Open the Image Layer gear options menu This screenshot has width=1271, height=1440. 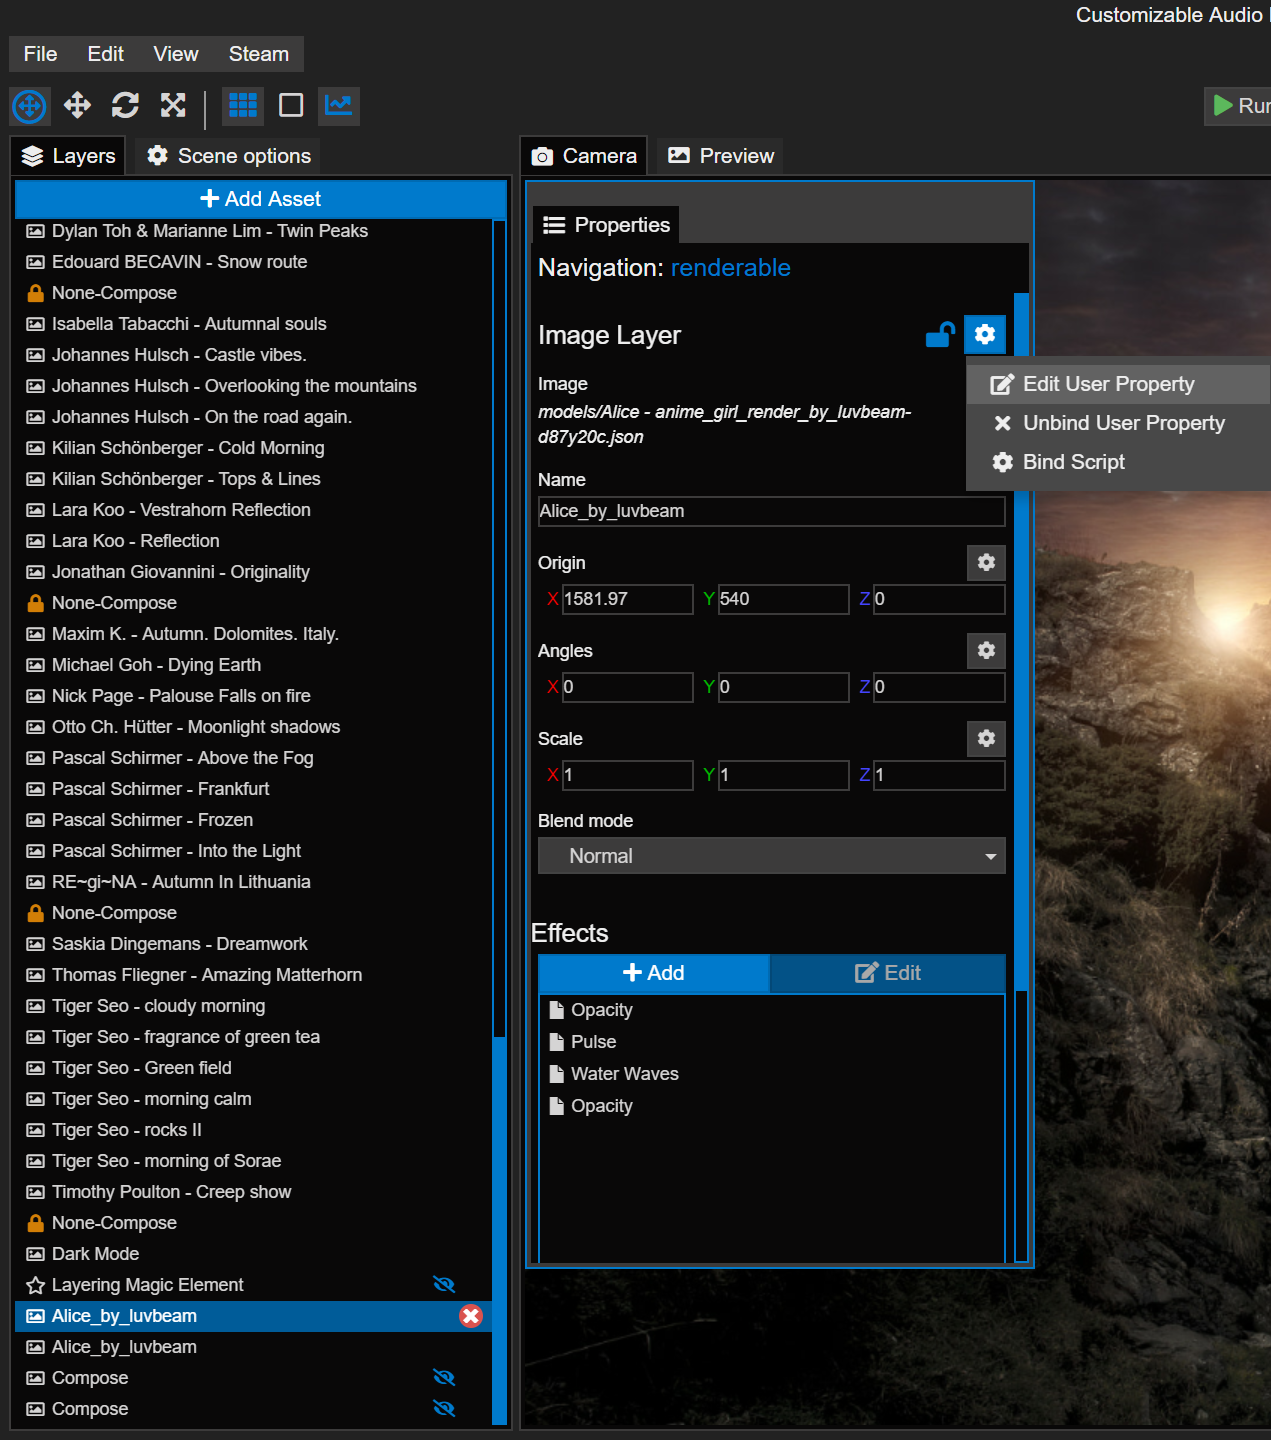984,334
